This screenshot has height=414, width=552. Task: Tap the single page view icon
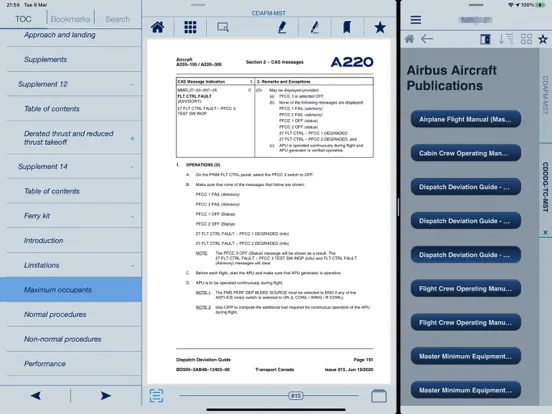pyautogui.click(x=379, y=396)
